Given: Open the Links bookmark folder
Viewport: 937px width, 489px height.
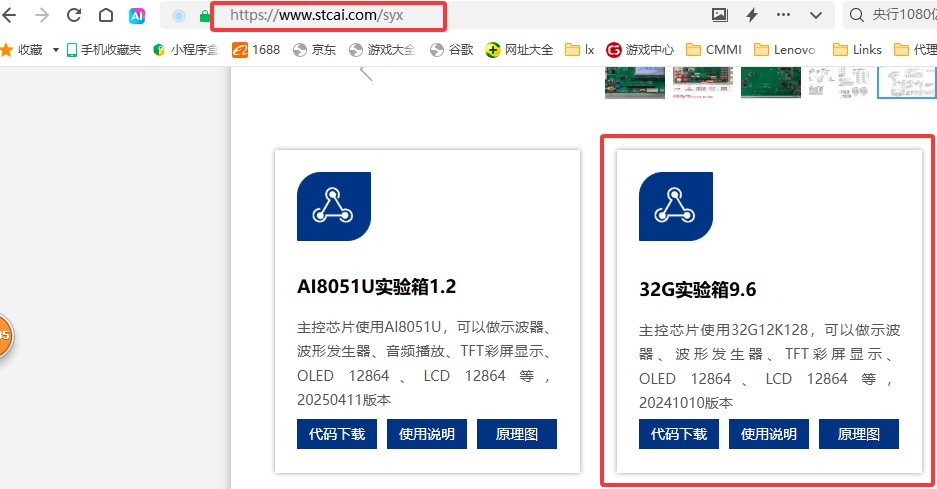Looking at the screenshot, I should [857, 50].
